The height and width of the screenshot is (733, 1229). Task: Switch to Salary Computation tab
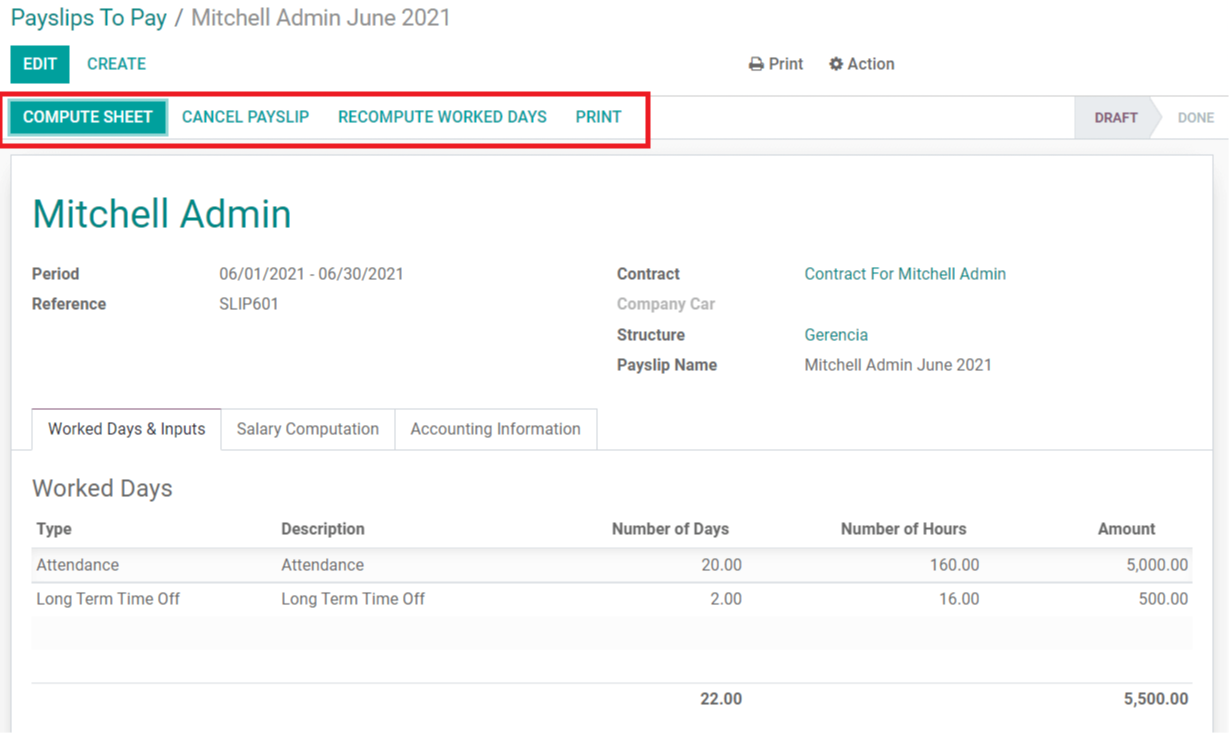308,429
